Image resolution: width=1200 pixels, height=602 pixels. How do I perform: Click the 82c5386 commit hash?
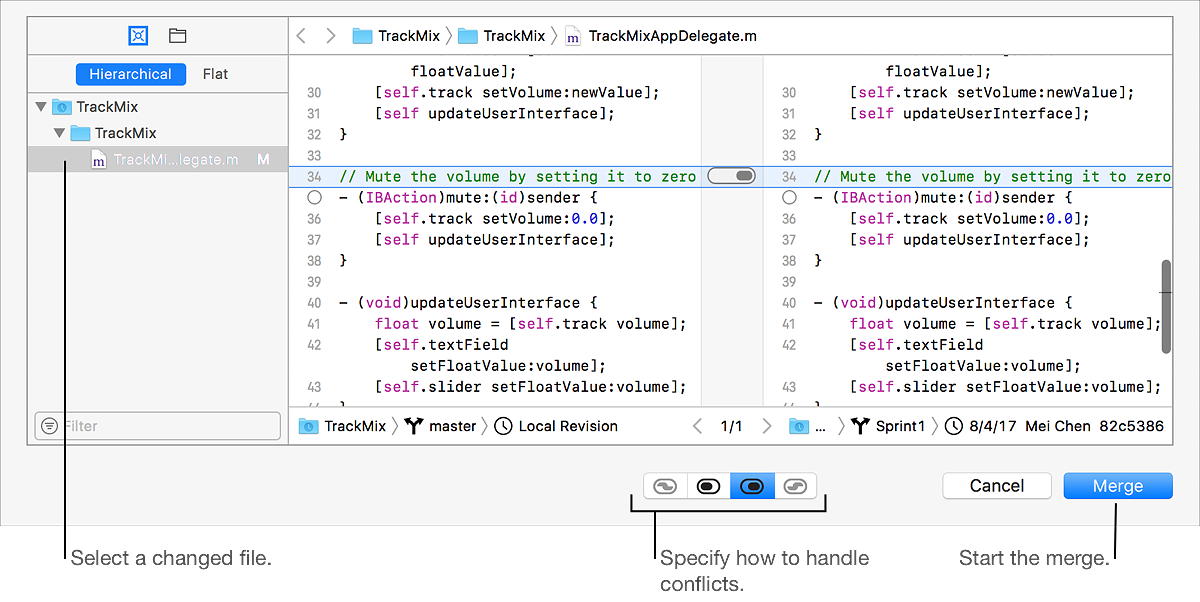click(x=1132, y=426)
